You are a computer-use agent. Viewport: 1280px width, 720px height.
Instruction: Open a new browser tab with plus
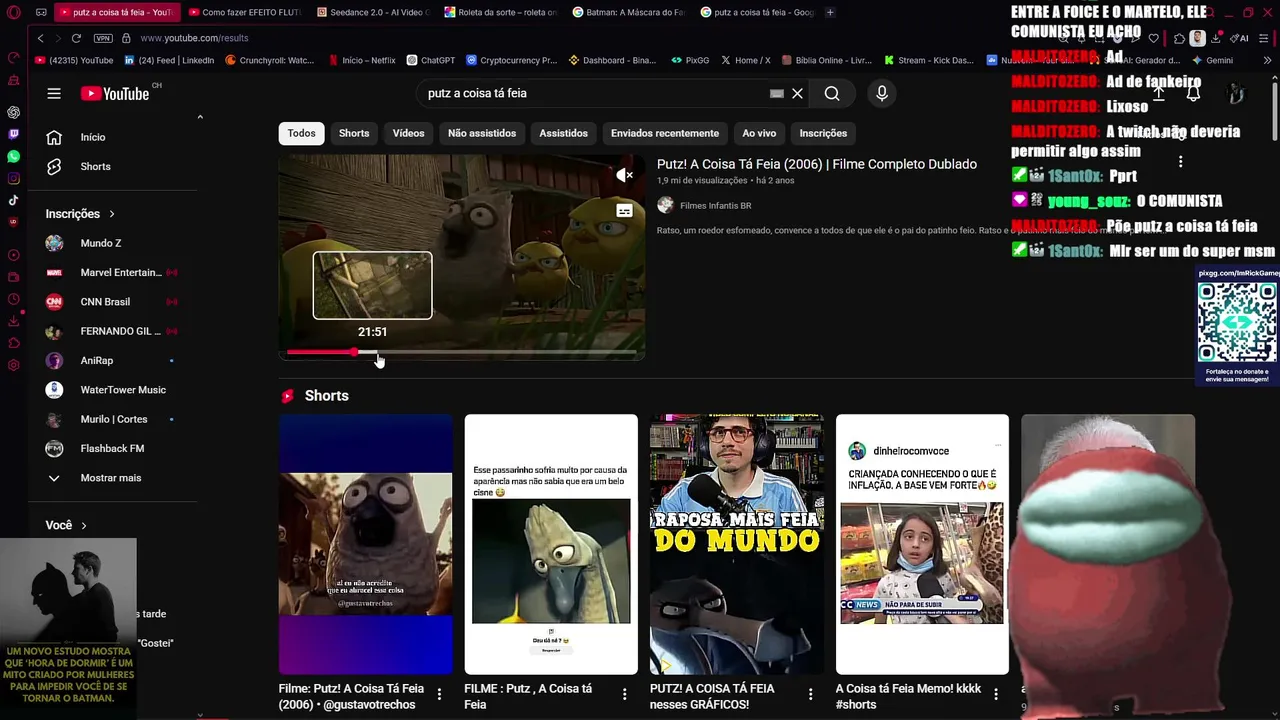[x=830, y=12]
